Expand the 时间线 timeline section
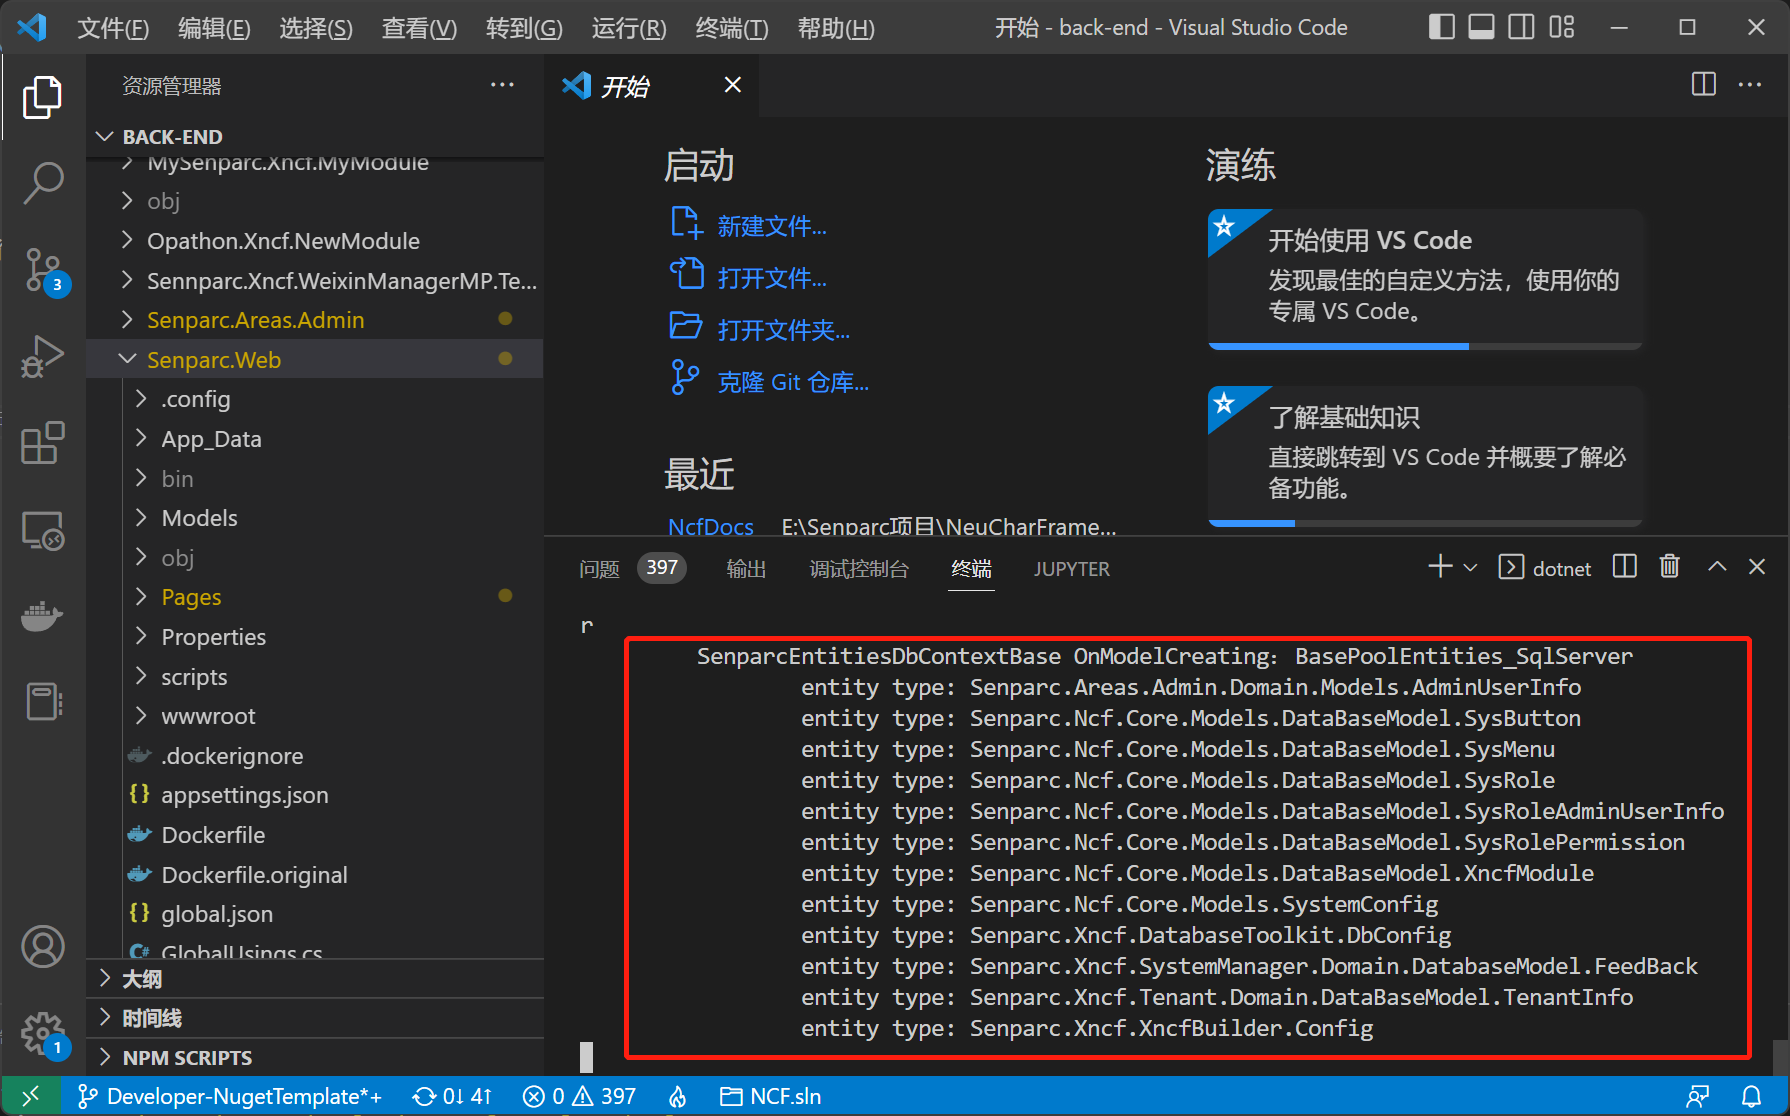The width and height of the screenshot is (1790, 1116). coord(314,1018)
